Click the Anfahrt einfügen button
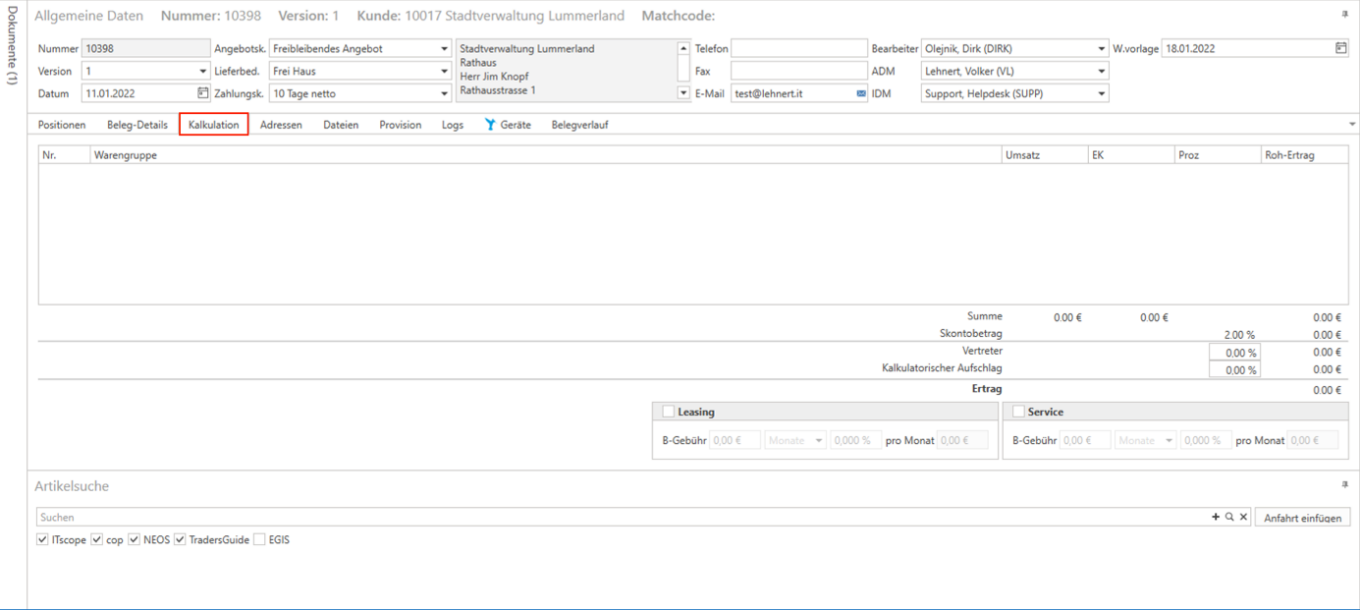Viewport: 1360px width, 610px height. click(x=1302, y=518)
